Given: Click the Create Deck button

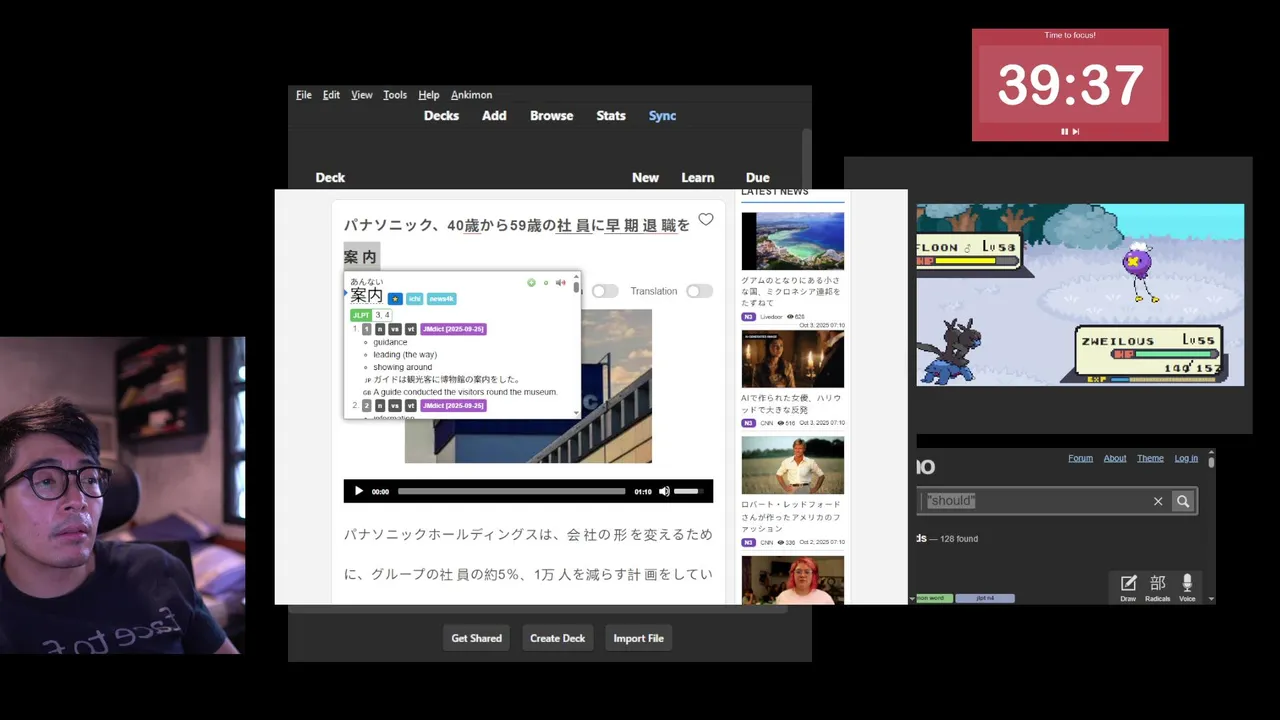Looking at the screenshot, I should [557, 638].
